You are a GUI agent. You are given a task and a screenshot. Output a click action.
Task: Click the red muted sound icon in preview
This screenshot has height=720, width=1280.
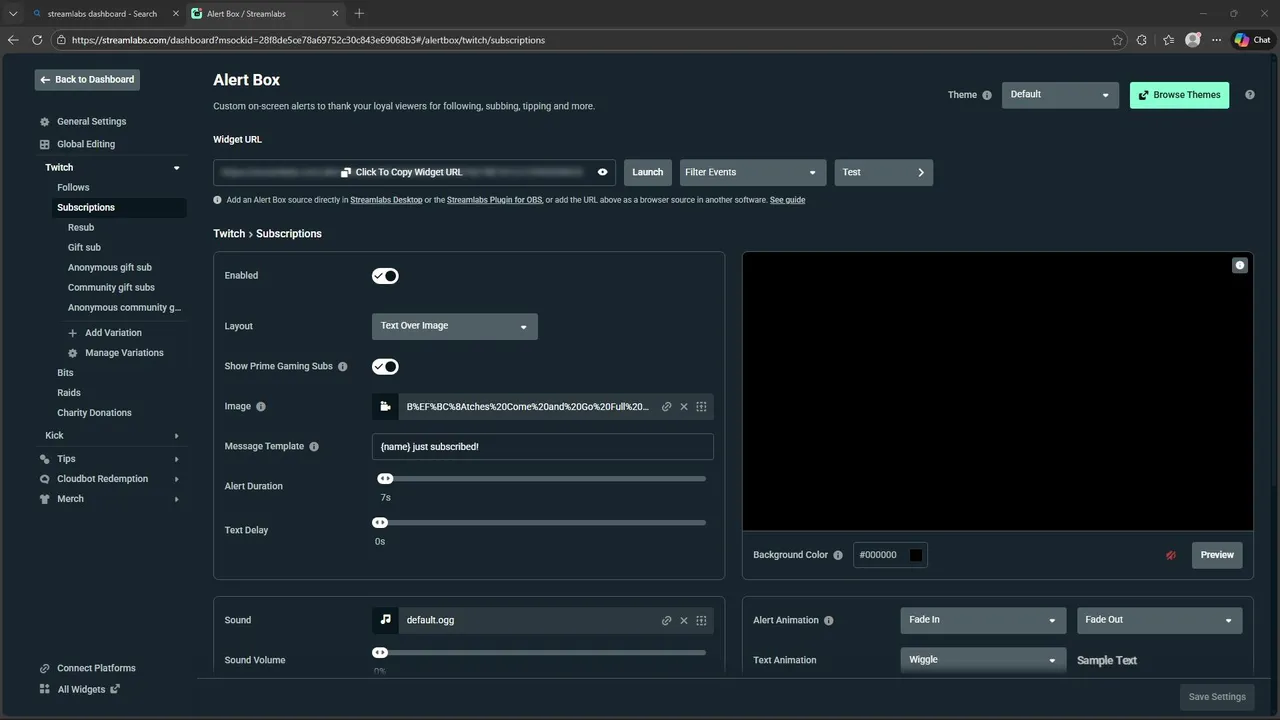tap(1171, 555)
